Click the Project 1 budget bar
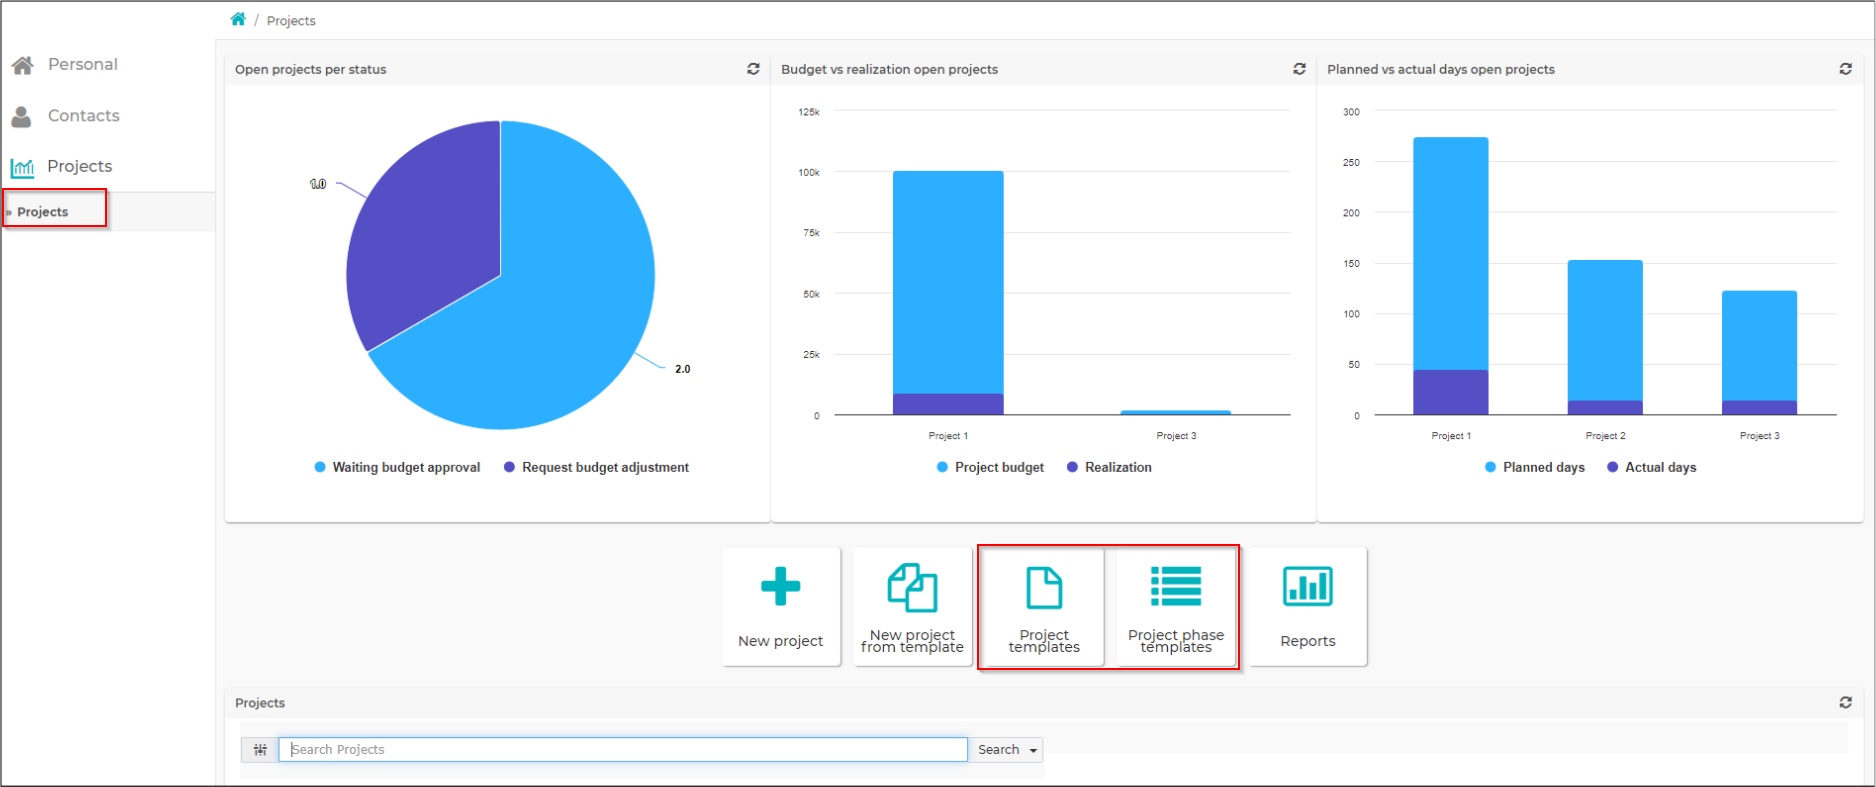 [x=948, y=282]
